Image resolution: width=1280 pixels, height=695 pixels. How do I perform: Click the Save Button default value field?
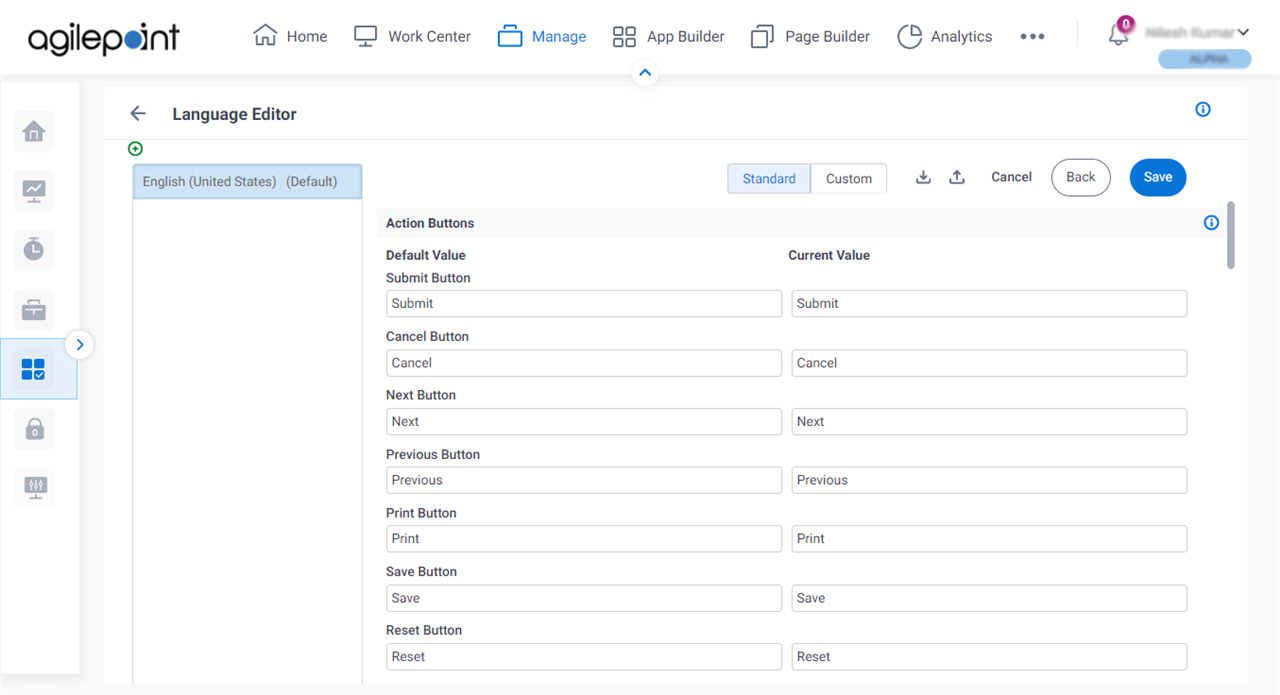584,598
